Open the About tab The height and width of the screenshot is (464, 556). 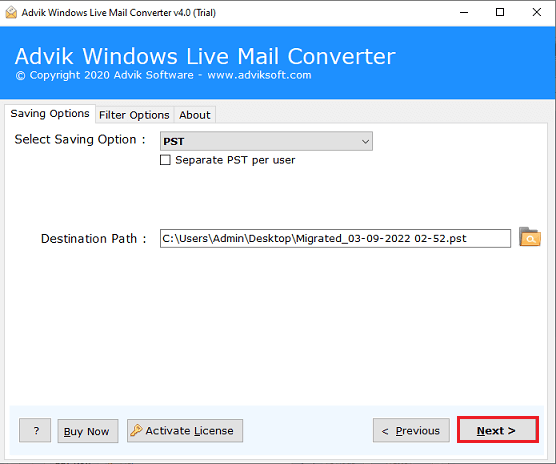tap(195, 115)
